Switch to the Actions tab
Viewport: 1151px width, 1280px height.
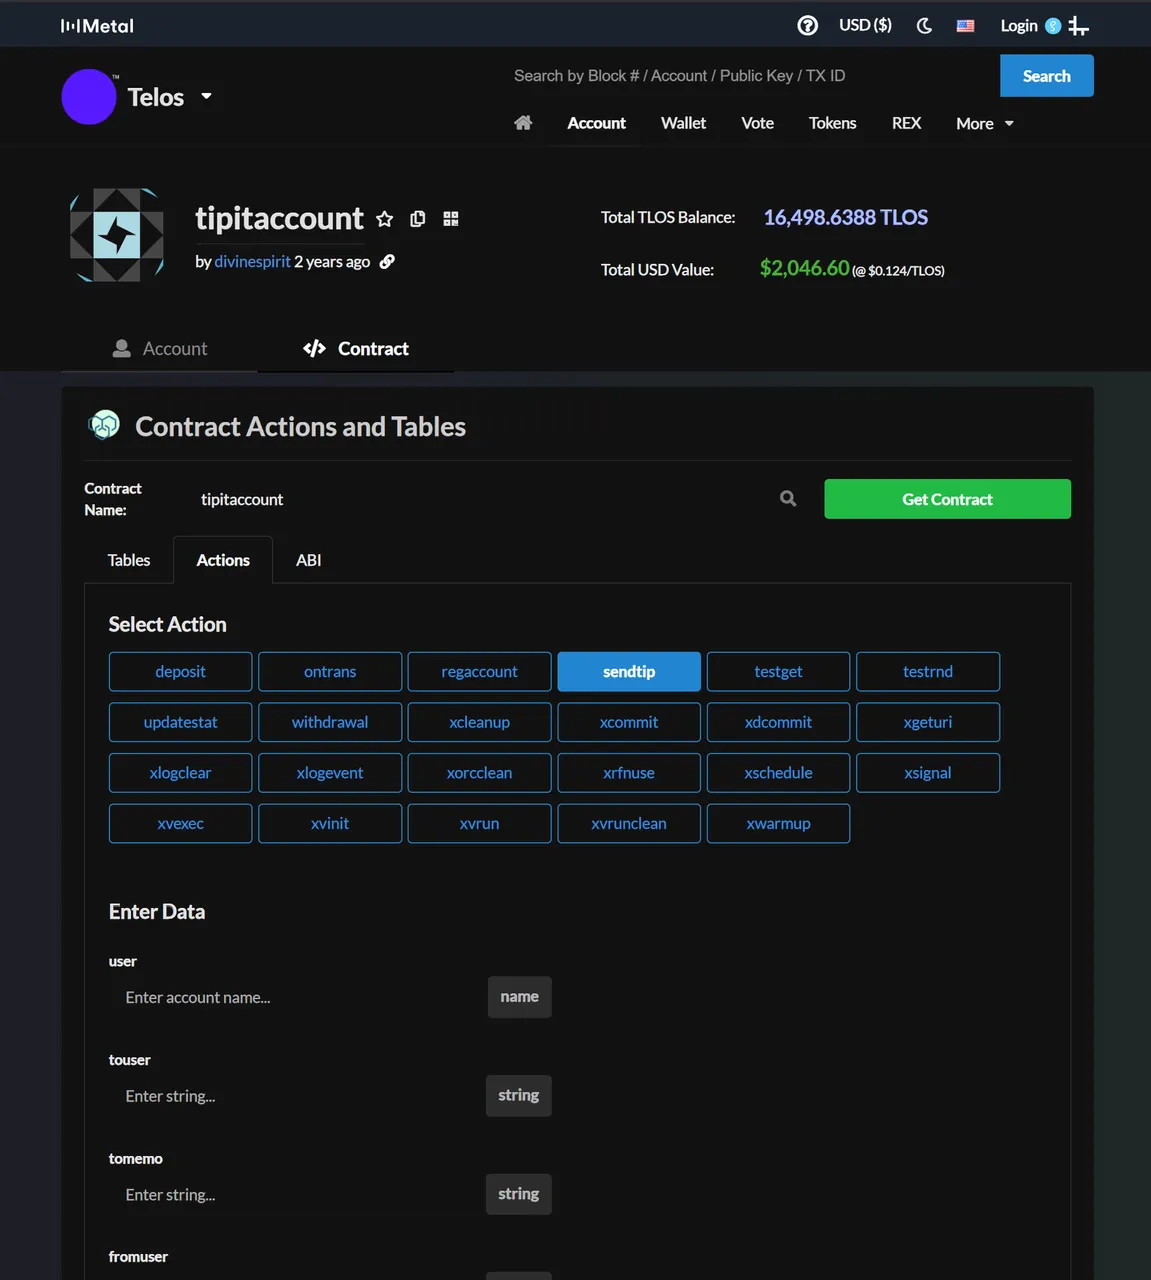[x=223, y=560]
